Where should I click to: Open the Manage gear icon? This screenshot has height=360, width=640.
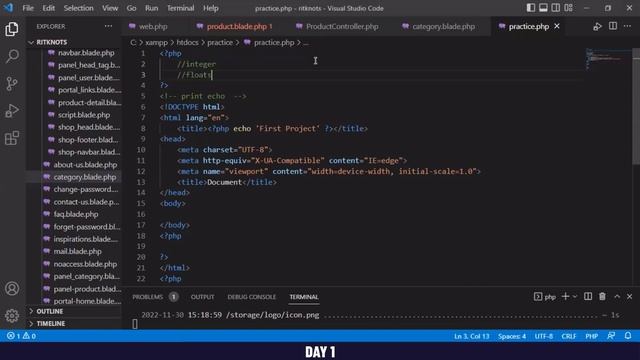pyautogui.click(x=12, y=316)
